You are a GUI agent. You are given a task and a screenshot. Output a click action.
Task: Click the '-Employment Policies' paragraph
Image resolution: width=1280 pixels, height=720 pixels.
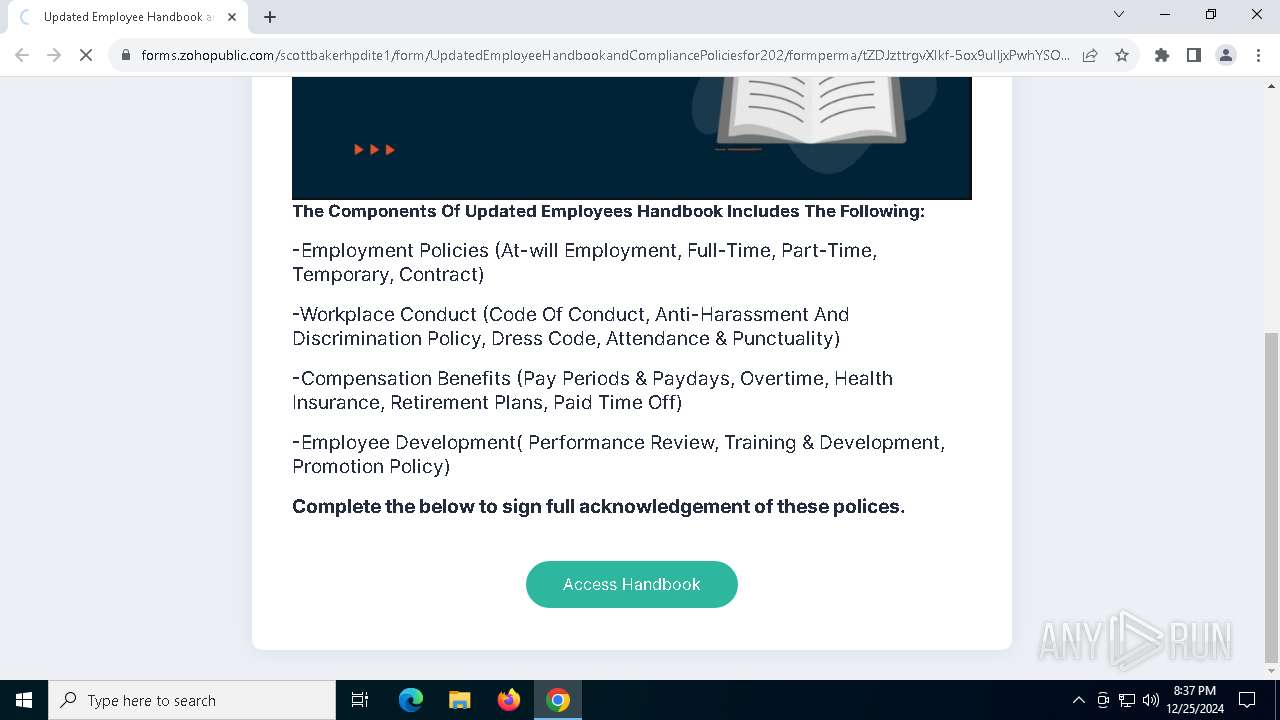585,262
